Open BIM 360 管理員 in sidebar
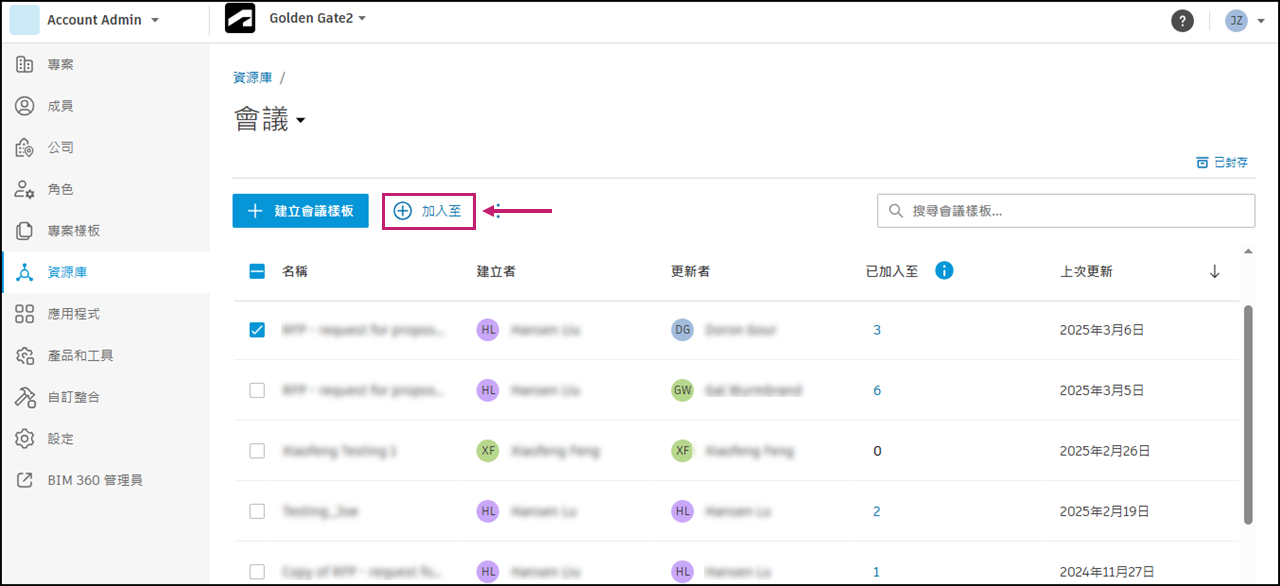Viewport: 1280px width, 586px height. tap(94, 480)
